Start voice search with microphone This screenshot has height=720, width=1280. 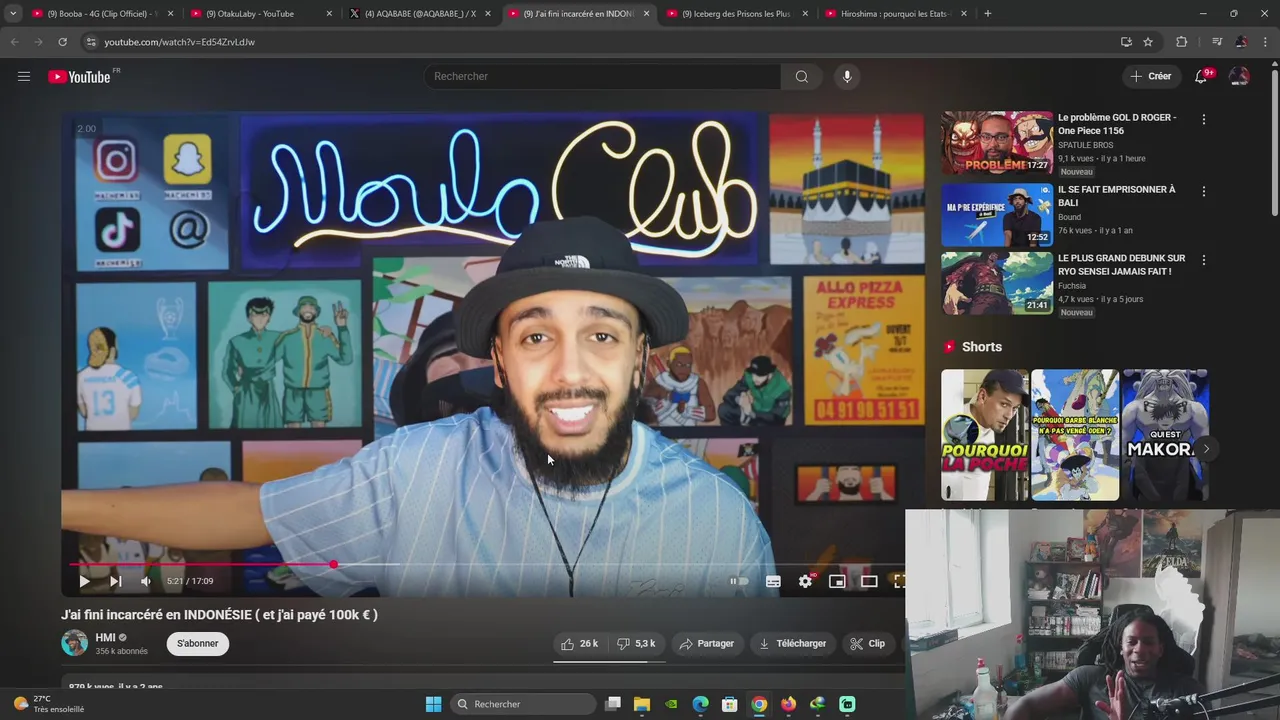847,76
